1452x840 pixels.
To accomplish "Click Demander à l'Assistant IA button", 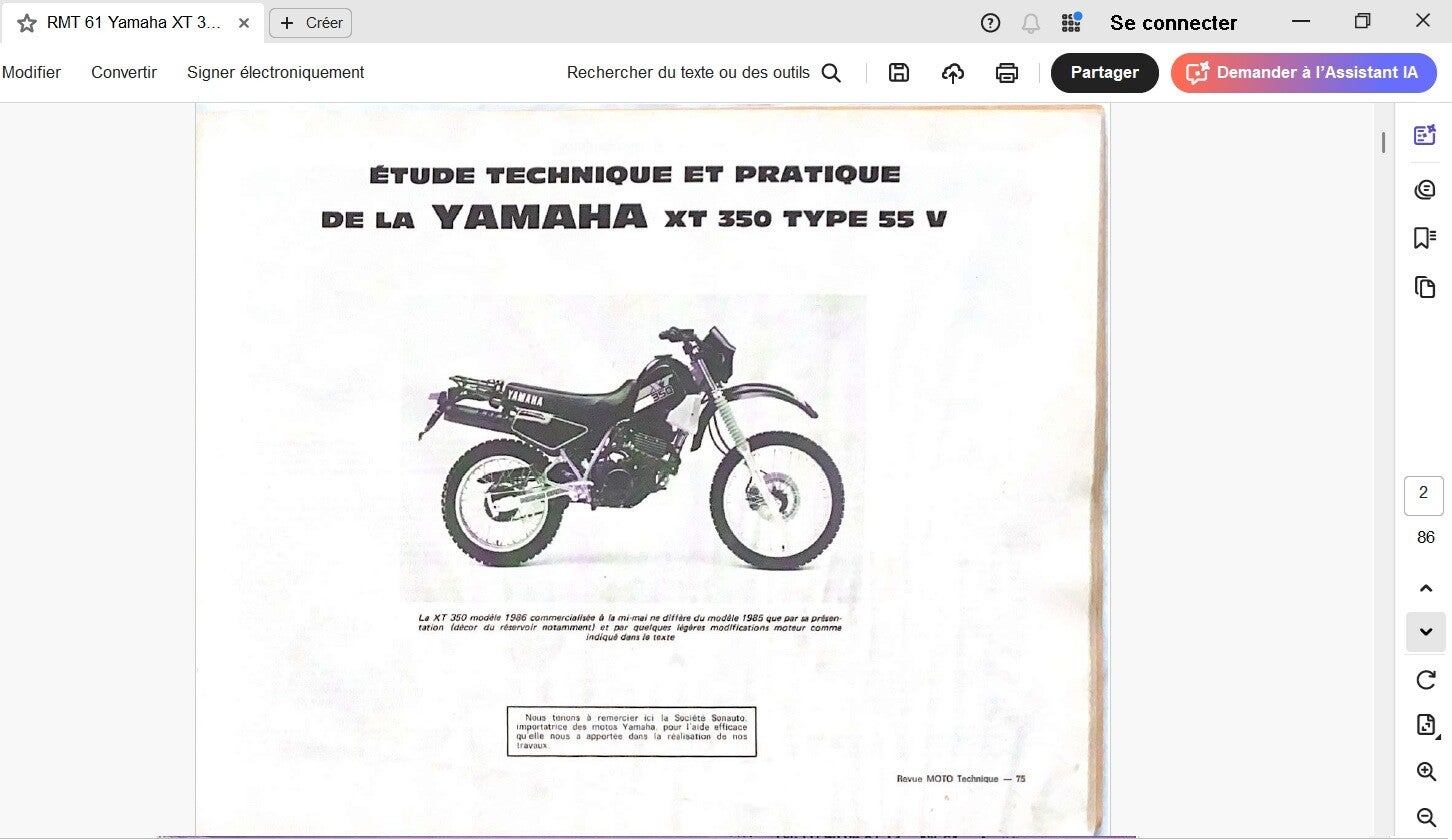I will tap(1304, 72).
